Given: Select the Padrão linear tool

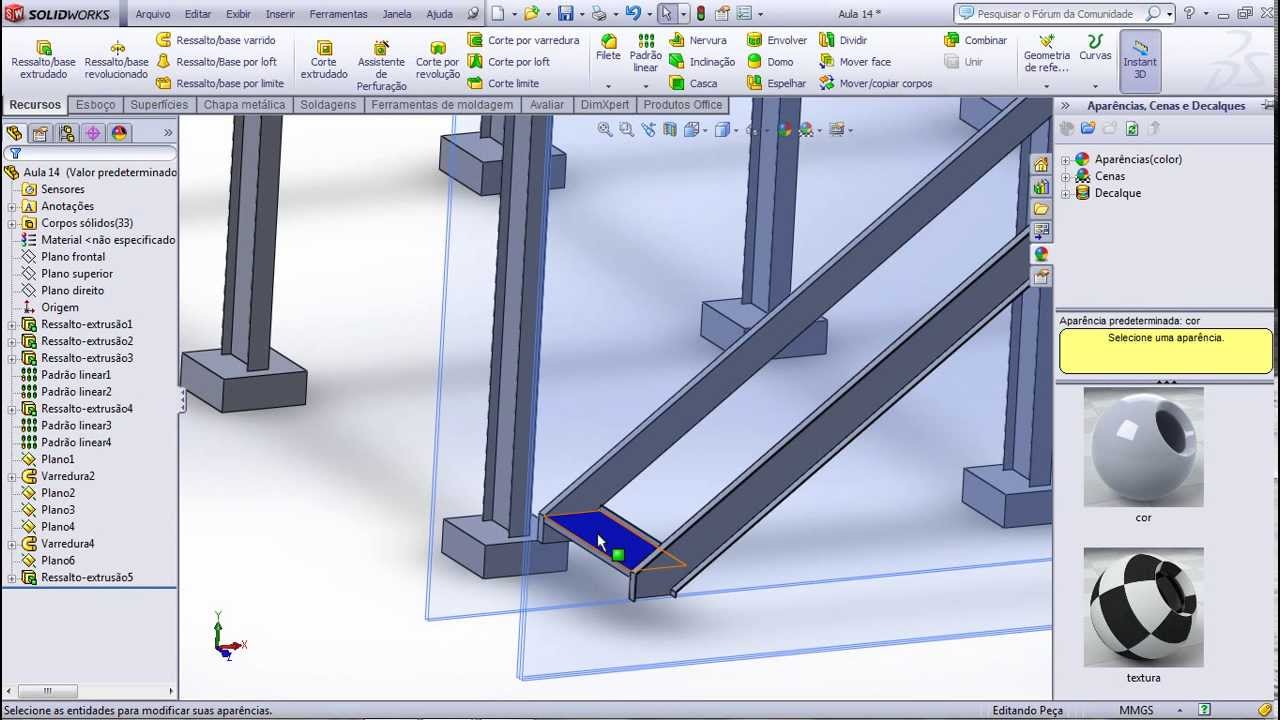Looking at the screenshot, I should (x=646, y=53).
